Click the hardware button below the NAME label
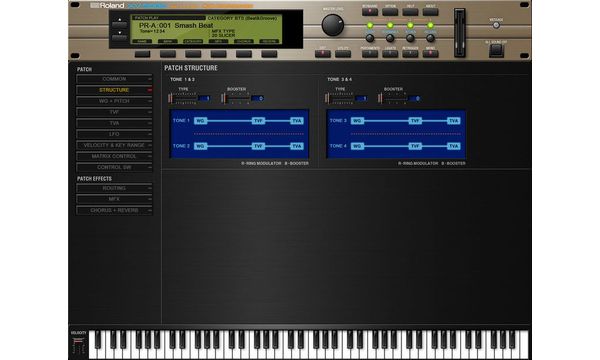The height and width of the screenshot is (360, 600). tap(142, 54)
